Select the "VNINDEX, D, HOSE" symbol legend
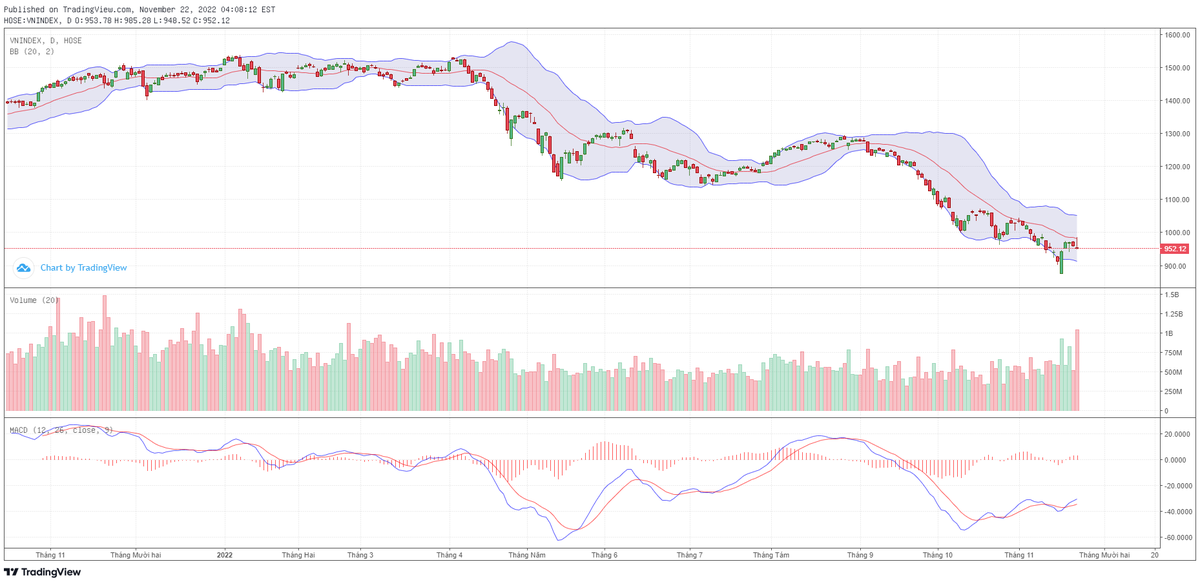1200x584 pixels. pyautogui.click(x=46, y=41)
